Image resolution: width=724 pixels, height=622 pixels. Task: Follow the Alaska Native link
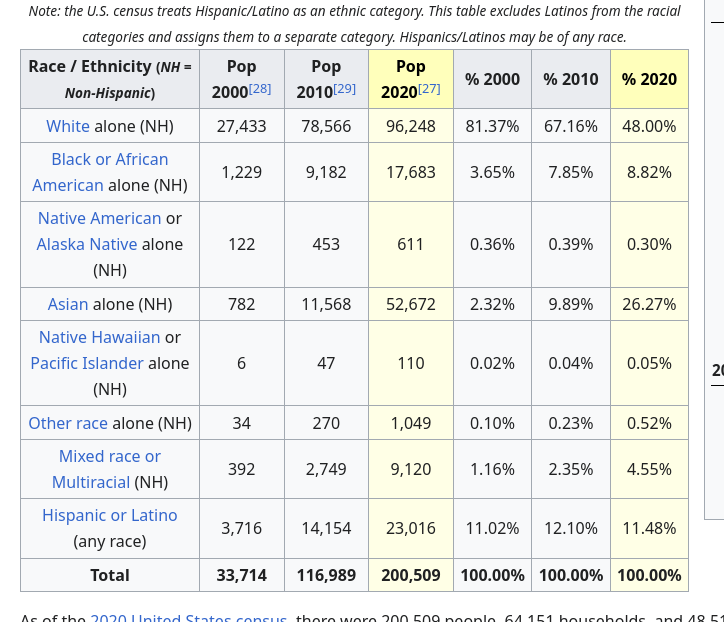[x=87, y=244]
